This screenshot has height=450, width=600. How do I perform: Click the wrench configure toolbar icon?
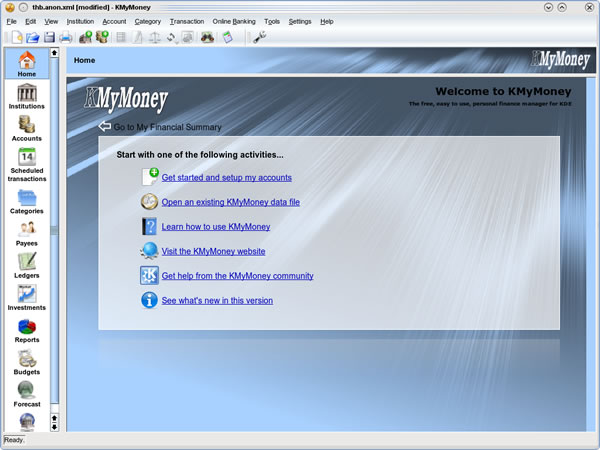(x=259, y=37)
